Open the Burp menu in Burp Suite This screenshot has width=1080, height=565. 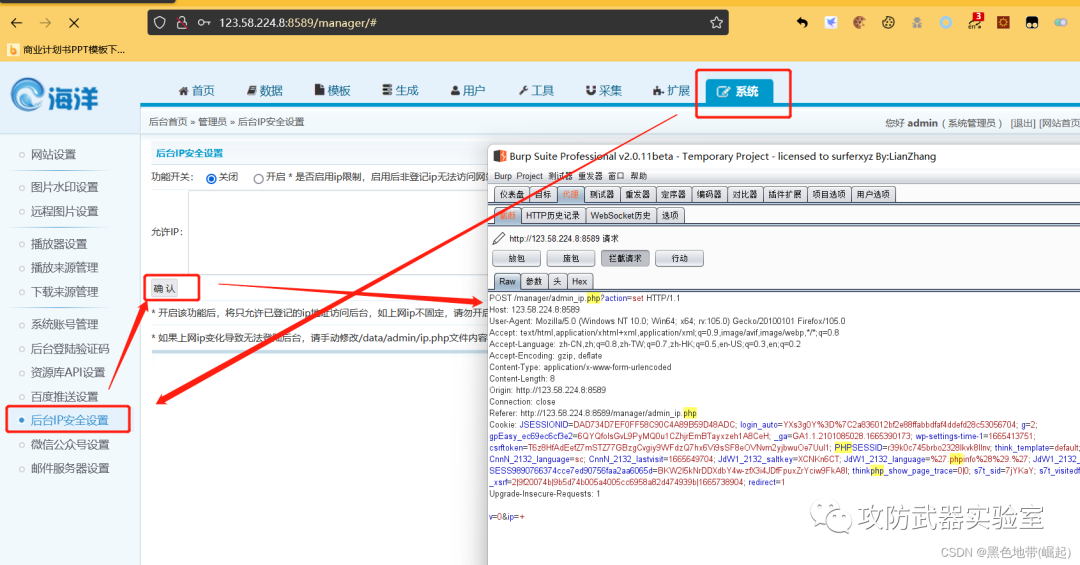pyautogui.click(x=503, y=176)
